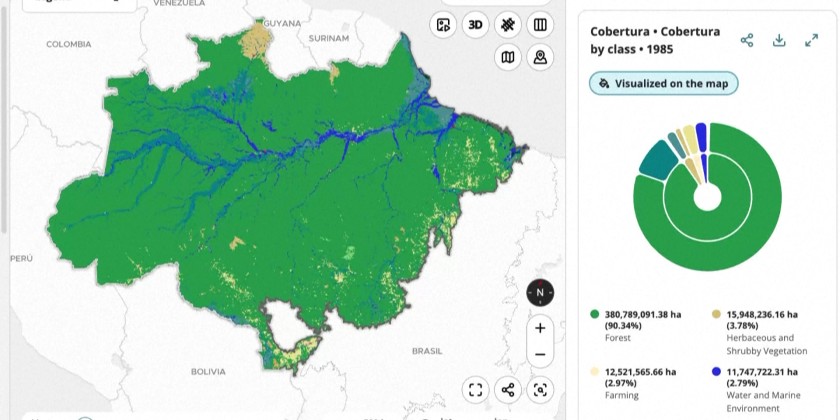The width and height of the screenshot is (840, 420).
Task: Open the image export map tool
Action: (x=443, y=25)
